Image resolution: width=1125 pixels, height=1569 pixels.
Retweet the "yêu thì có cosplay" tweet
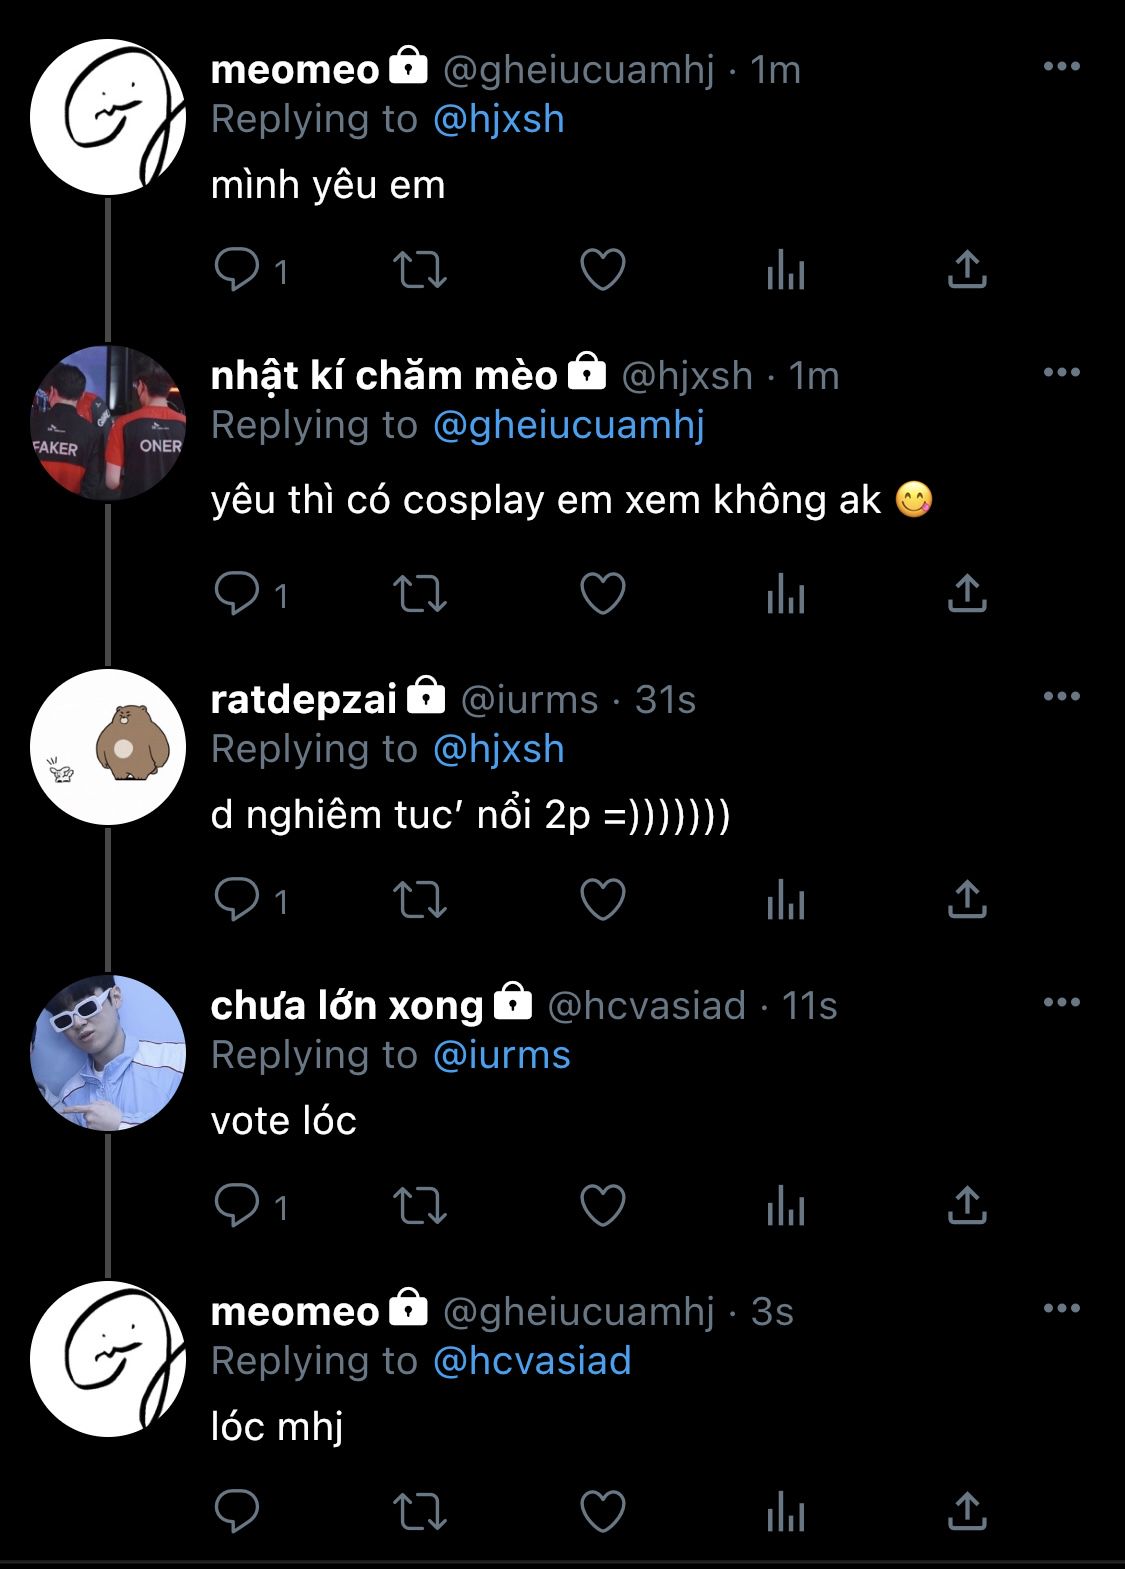pyautogui.click(x=420, y=595)
